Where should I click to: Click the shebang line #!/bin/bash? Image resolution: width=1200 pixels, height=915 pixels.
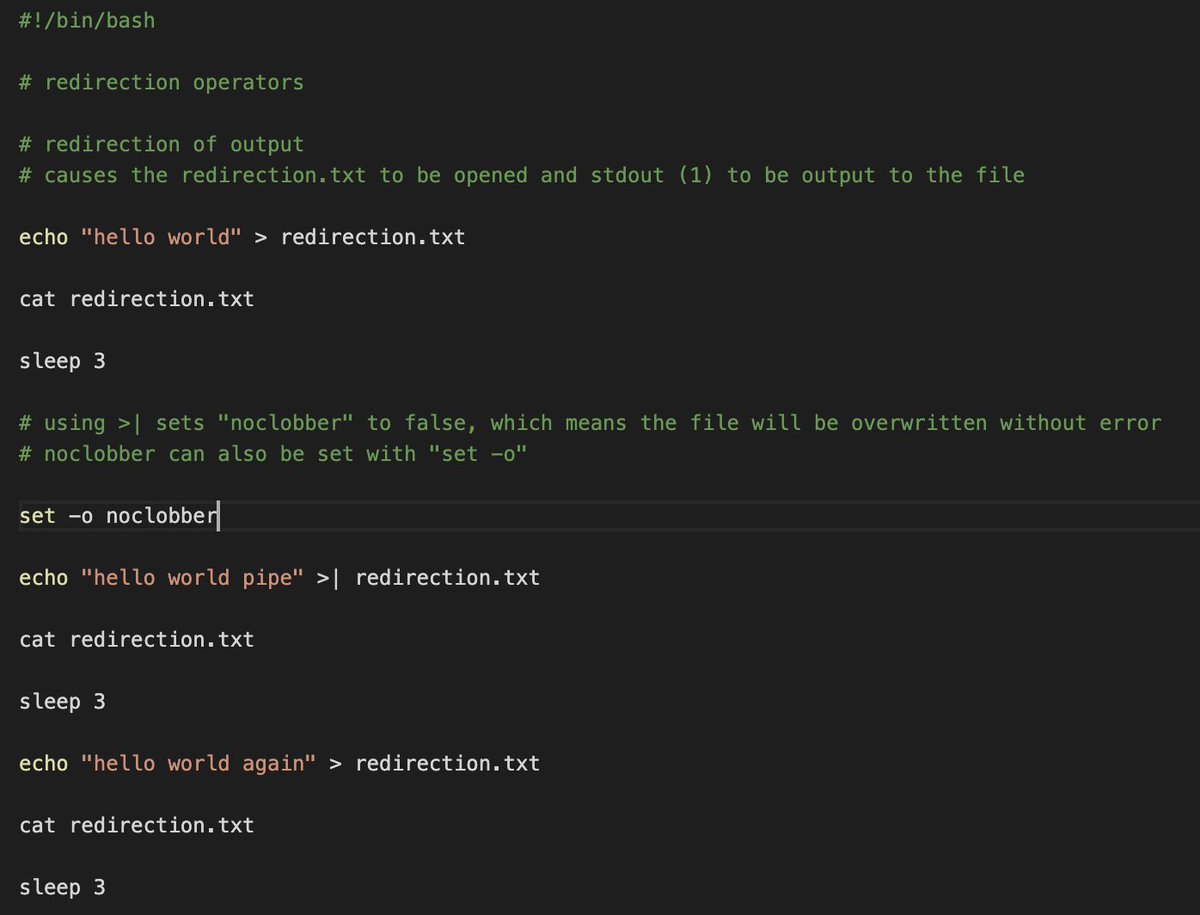click(87, 20)
